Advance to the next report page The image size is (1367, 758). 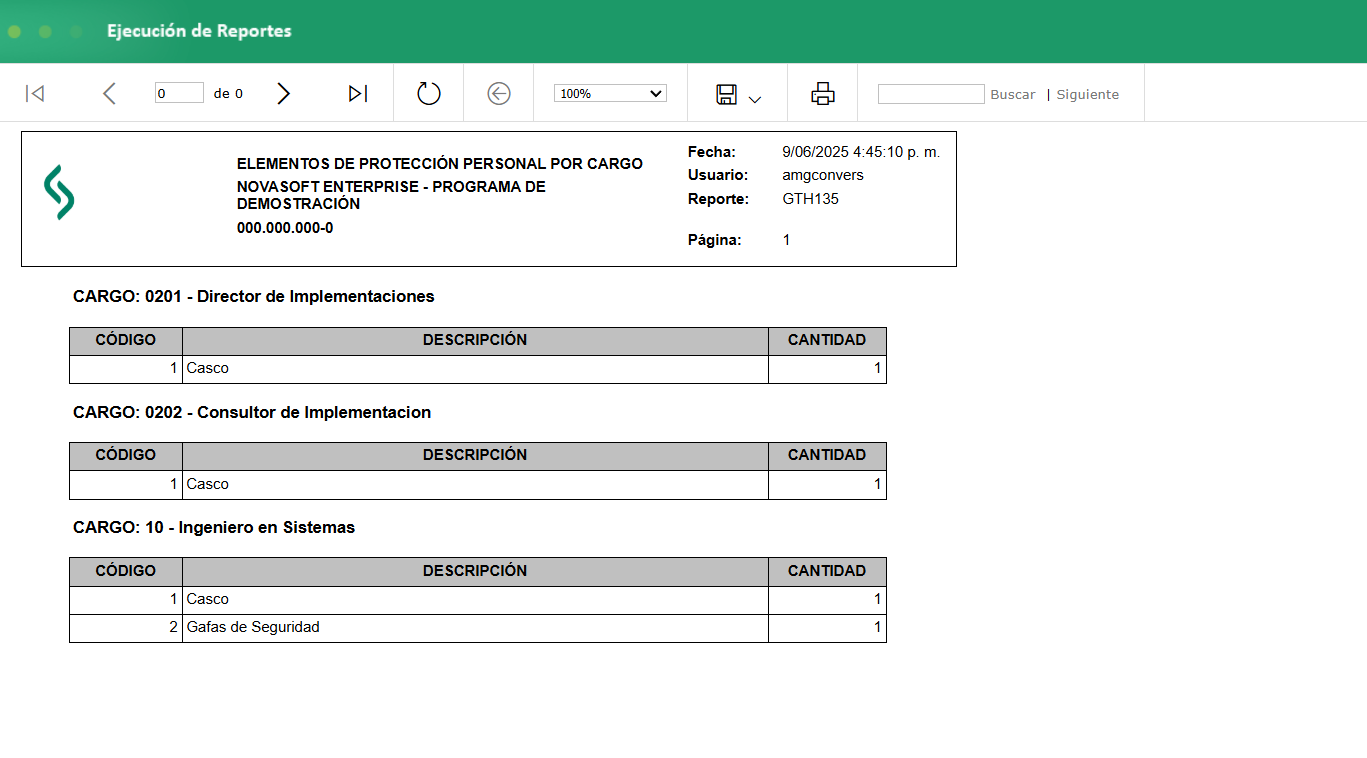pyautogui.click(x=284, y=94)
